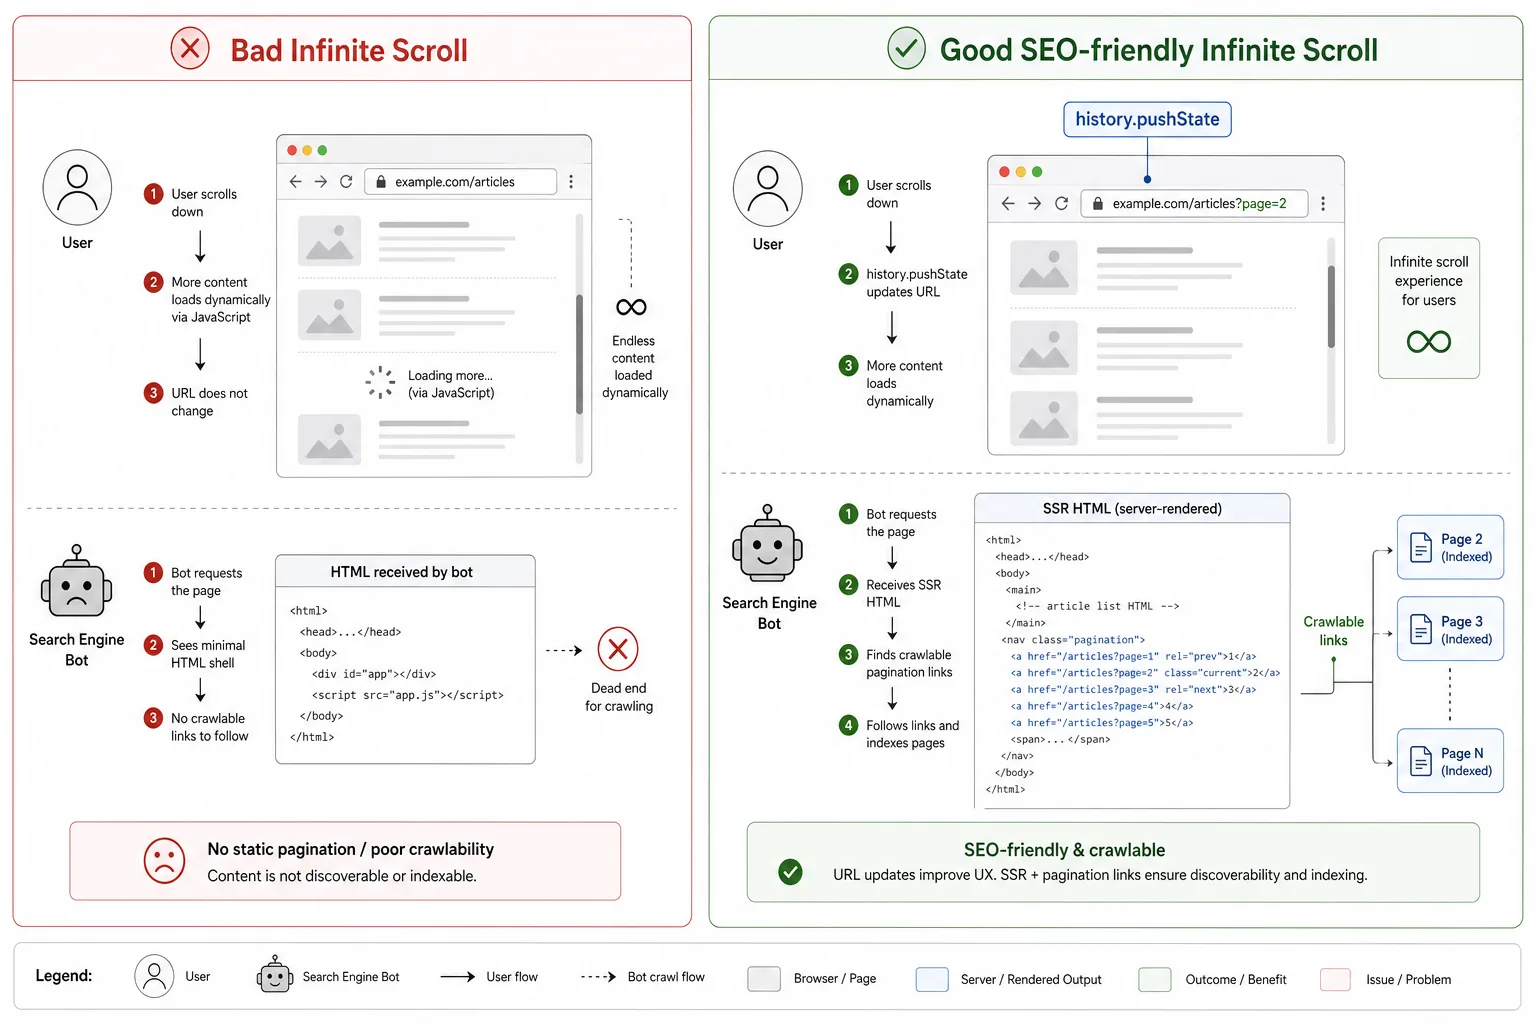The width and height of the screenshot is (1536, 1024).
Task: Follow the /articles?page=1 rel="prev" link in the code
Action: coord(1133,656)
